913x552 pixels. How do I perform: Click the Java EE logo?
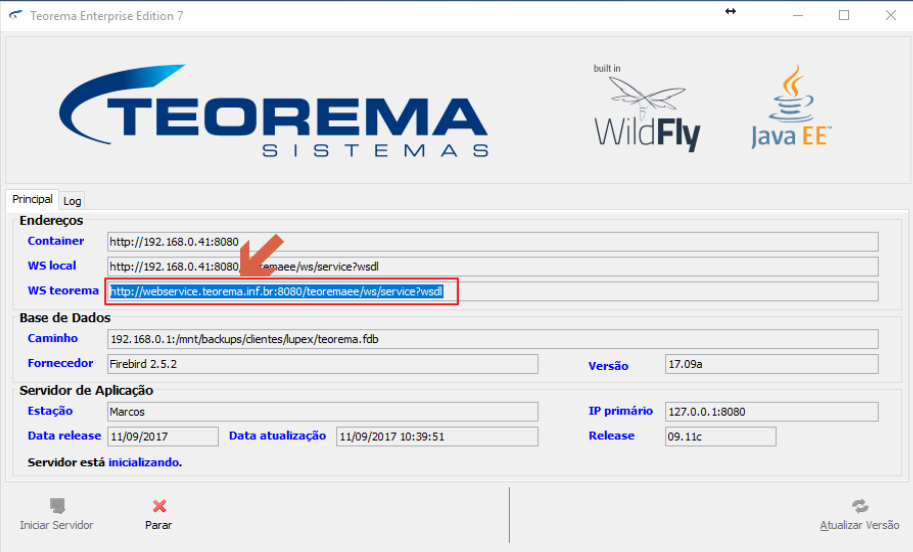point(791,106)
